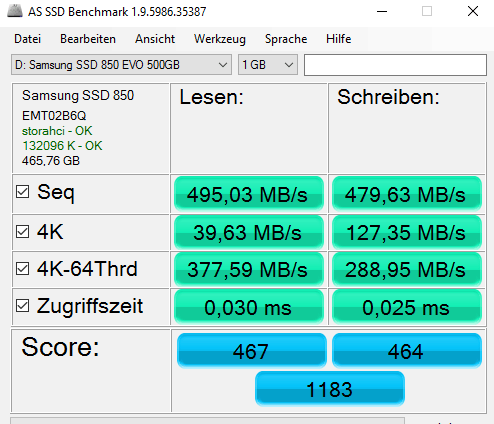Image resolution: width=494 pixels, height=424 pixels.
Task: Expand the 1 GB test size dropdown
Action: click(x=268, y=65)
